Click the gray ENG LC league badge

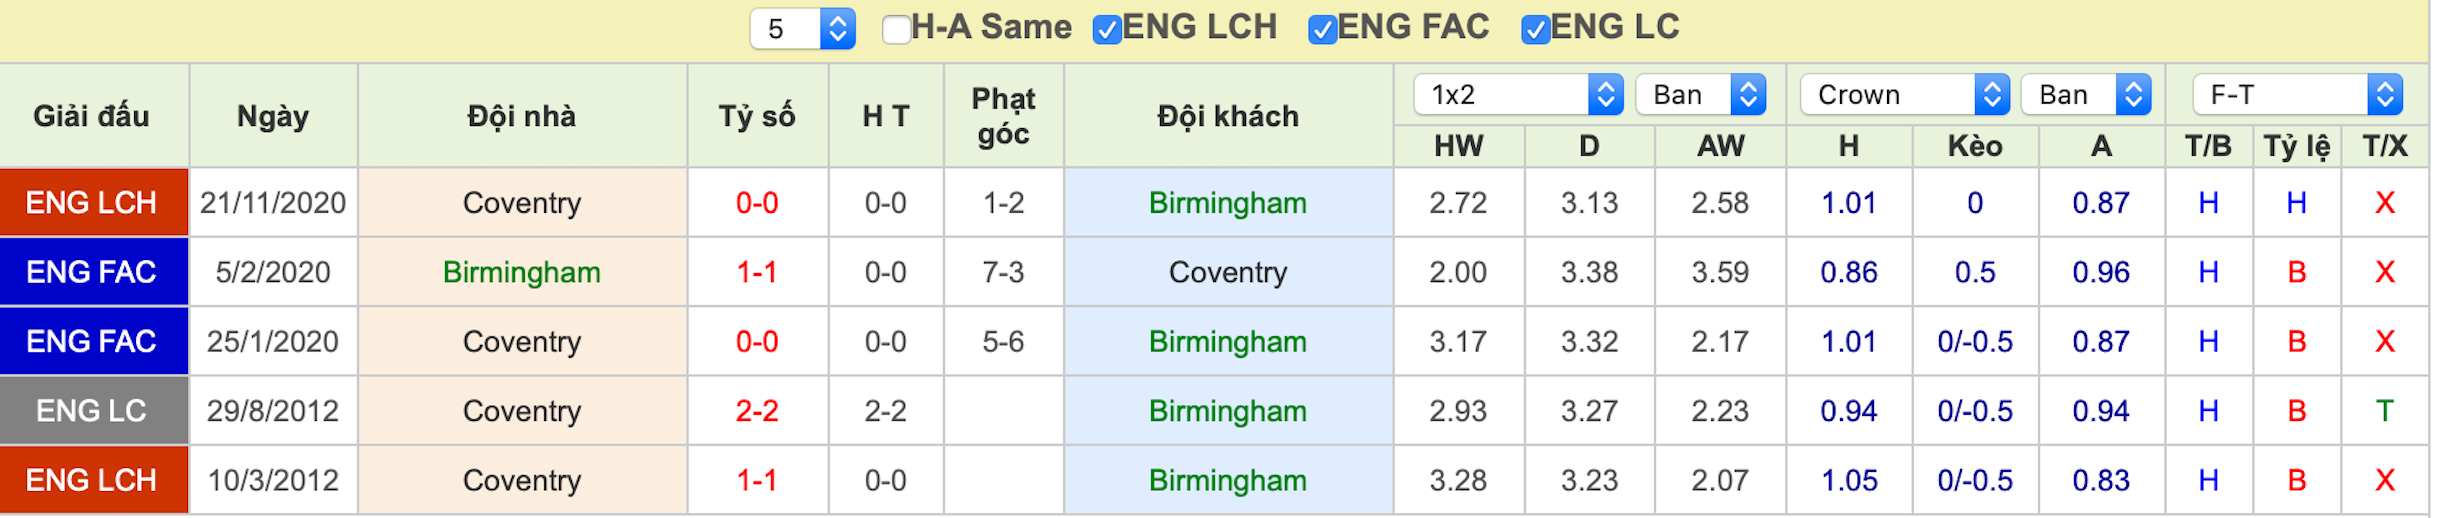point(94,411)
